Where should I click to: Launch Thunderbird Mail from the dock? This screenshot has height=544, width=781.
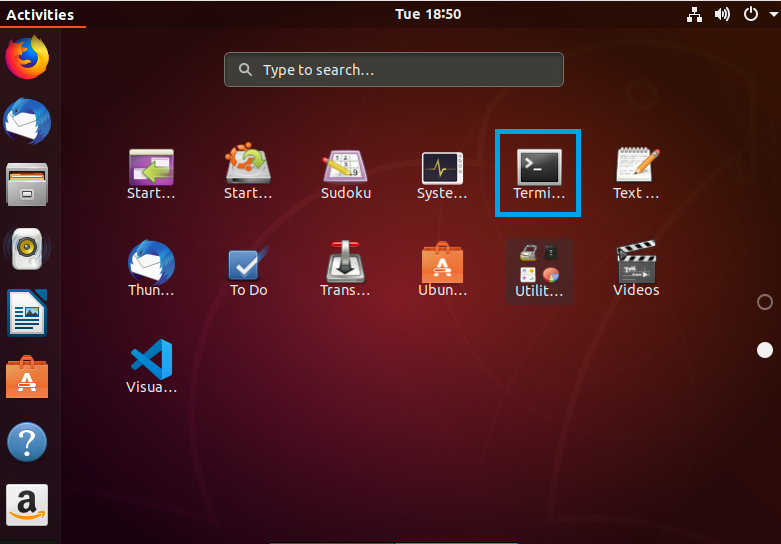coord(27,122)
